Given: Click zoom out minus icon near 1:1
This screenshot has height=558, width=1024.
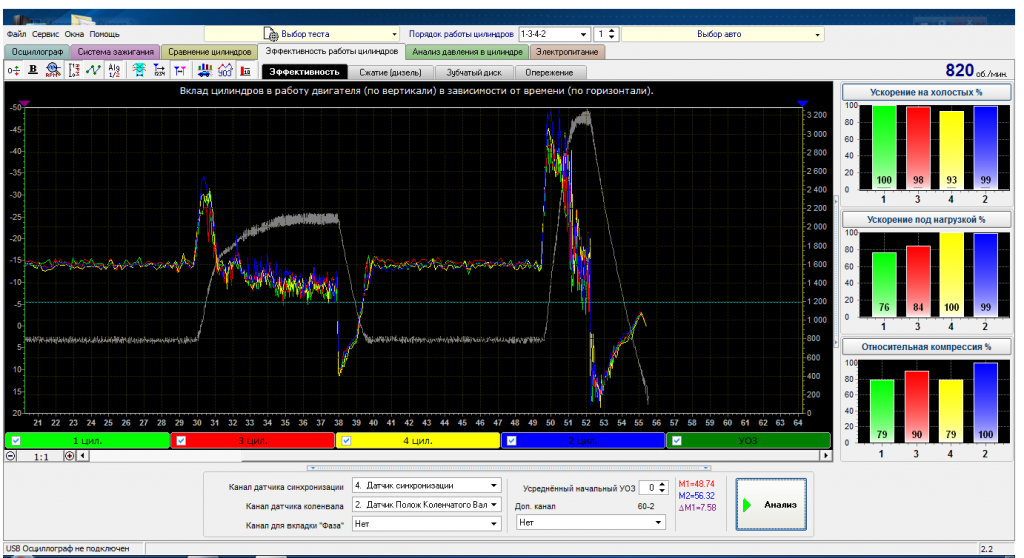Looking at the screenshot, I should [x=11, y=456].
